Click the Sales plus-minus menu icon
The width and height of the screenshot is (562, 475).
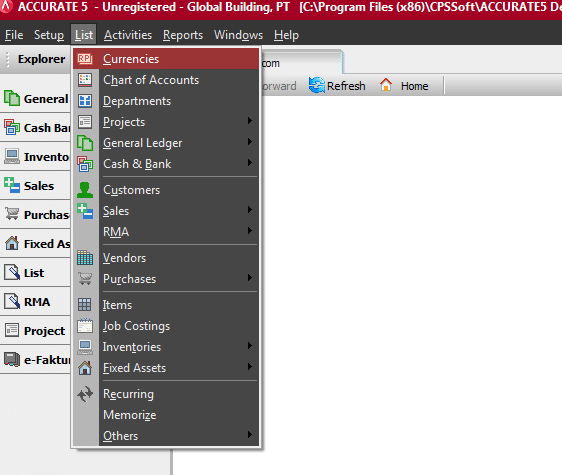coord(85,211)
